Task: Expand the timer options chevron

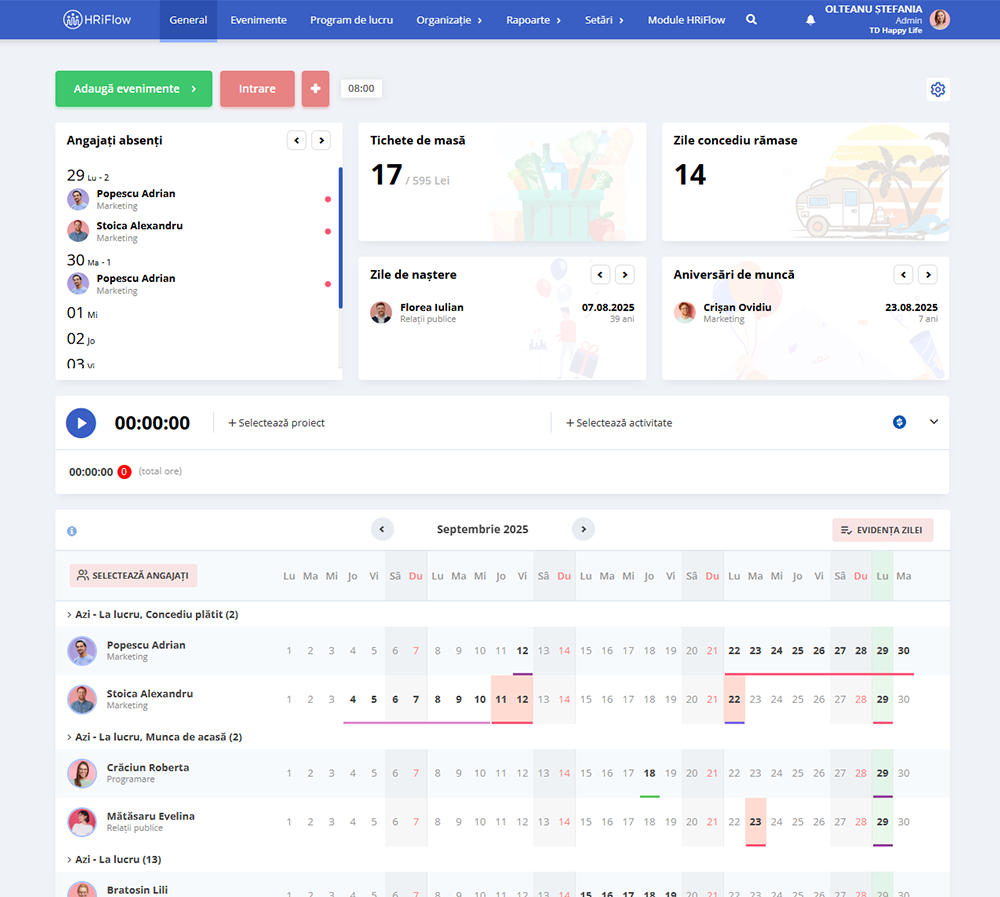Action: tap(934, 422)
